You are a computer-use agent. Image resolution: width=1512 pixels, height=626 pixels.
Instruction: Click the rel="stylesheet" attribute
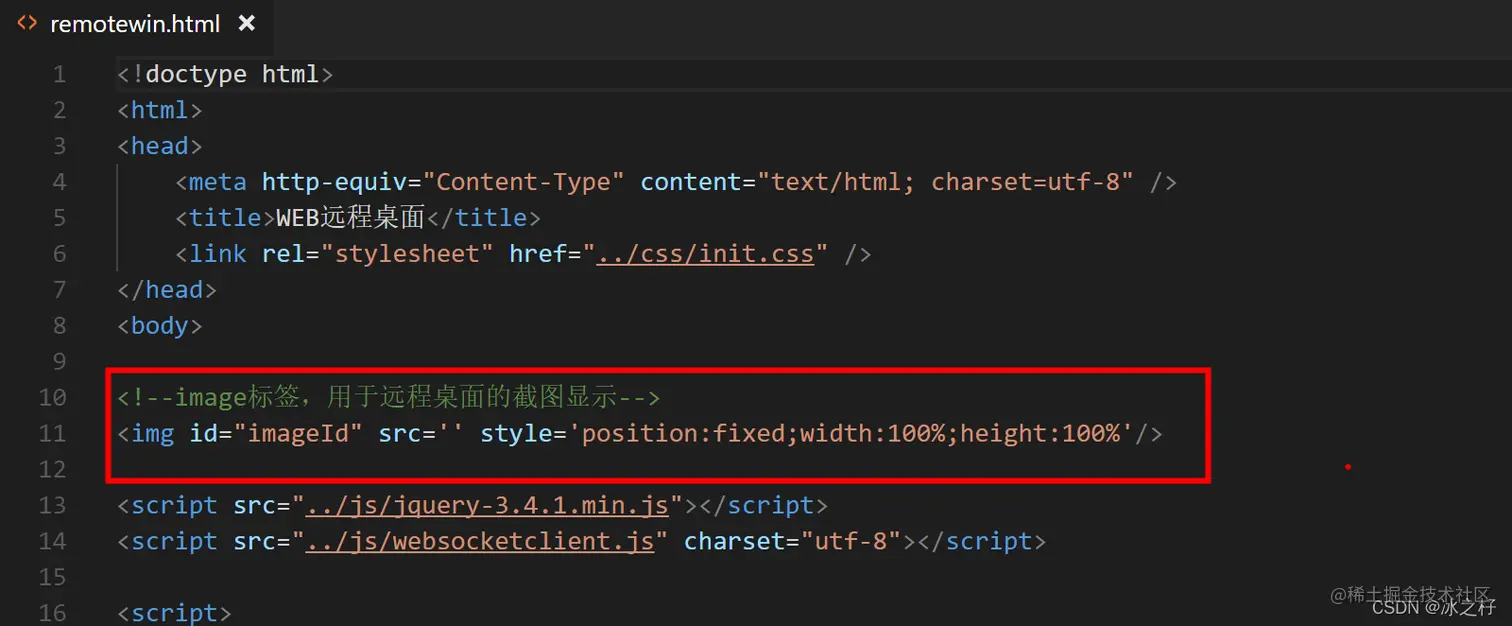pyautogui.click(x=378, y=254)
